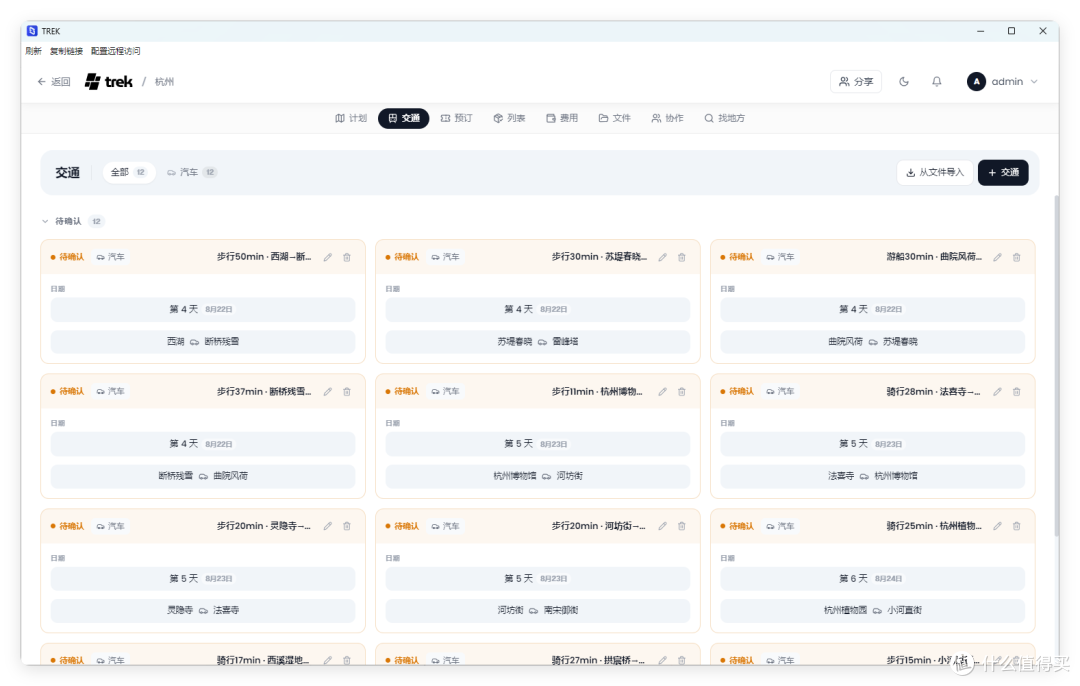Open 配置远程访问 menu item
The width and height of the screenshot is (1080, 686).
coord(116,51)
